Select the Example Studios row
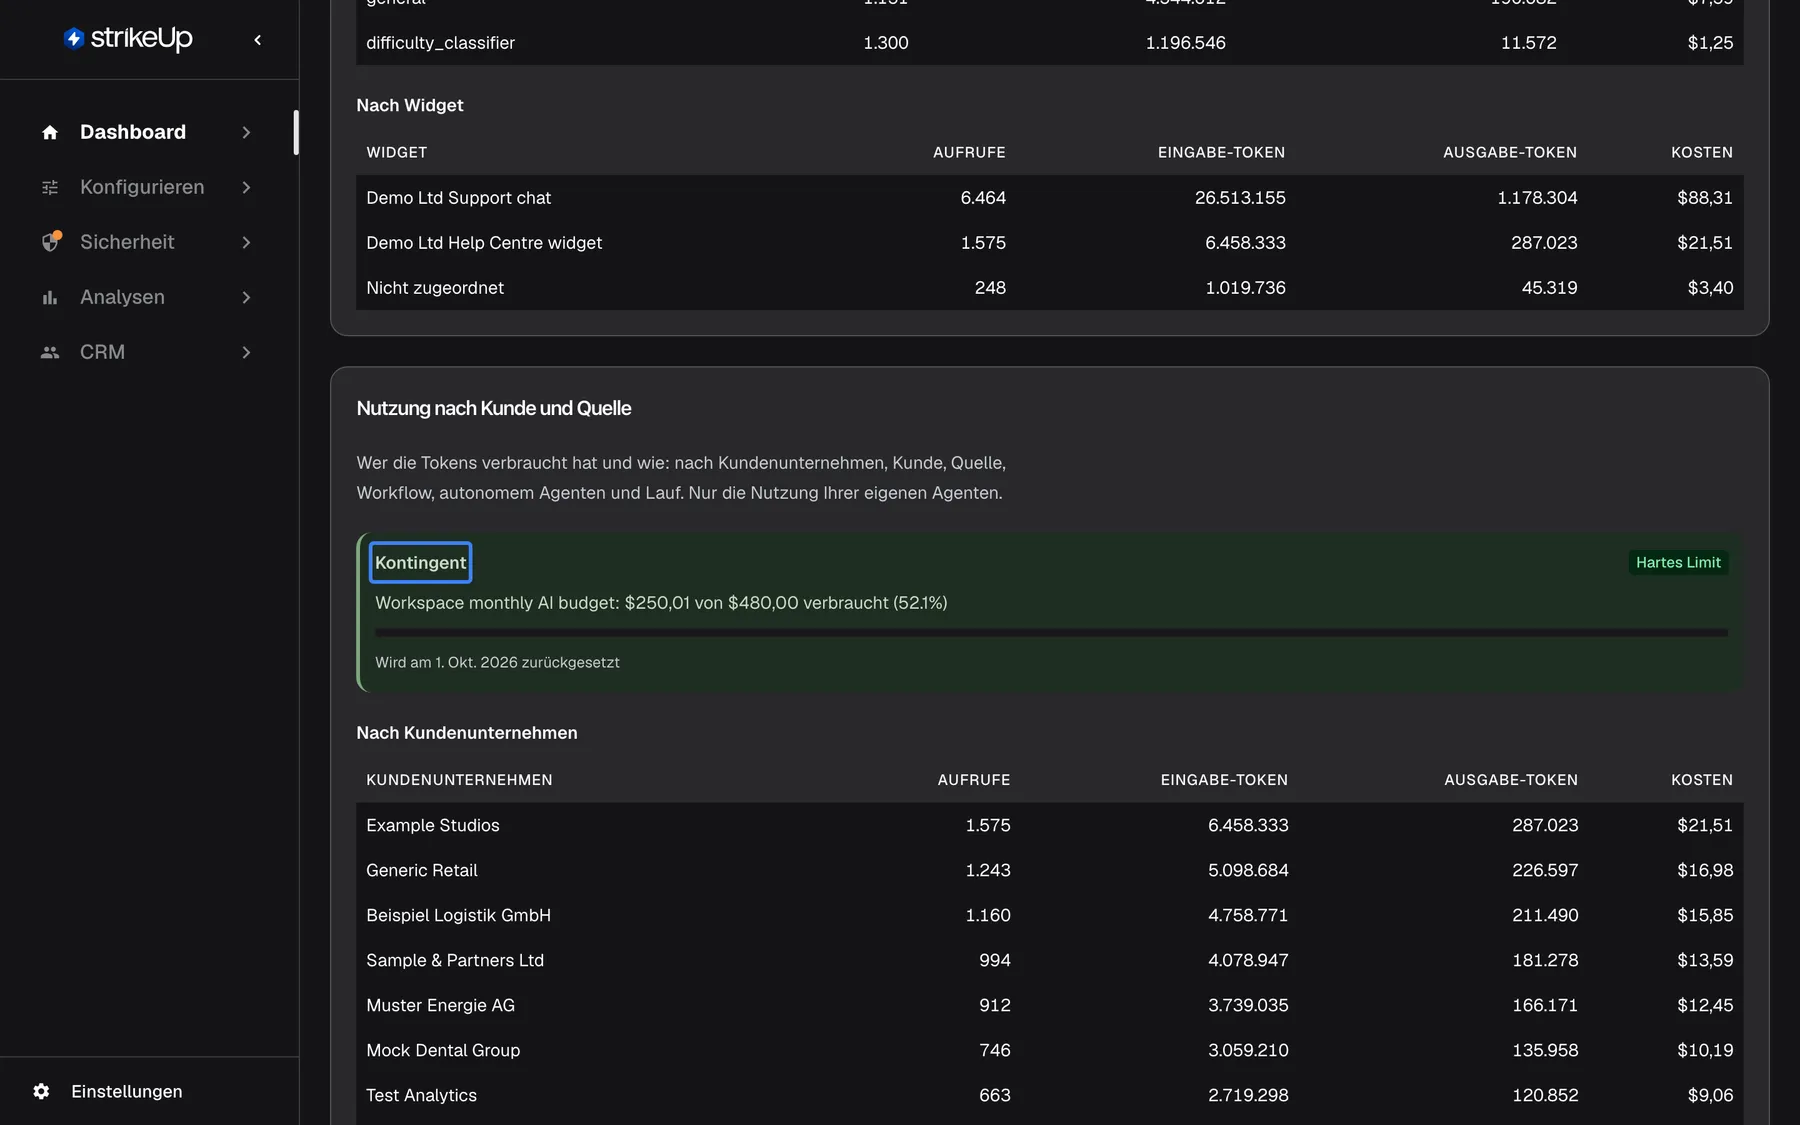Screen dimensions: 1800x1125 (1050, 825)
